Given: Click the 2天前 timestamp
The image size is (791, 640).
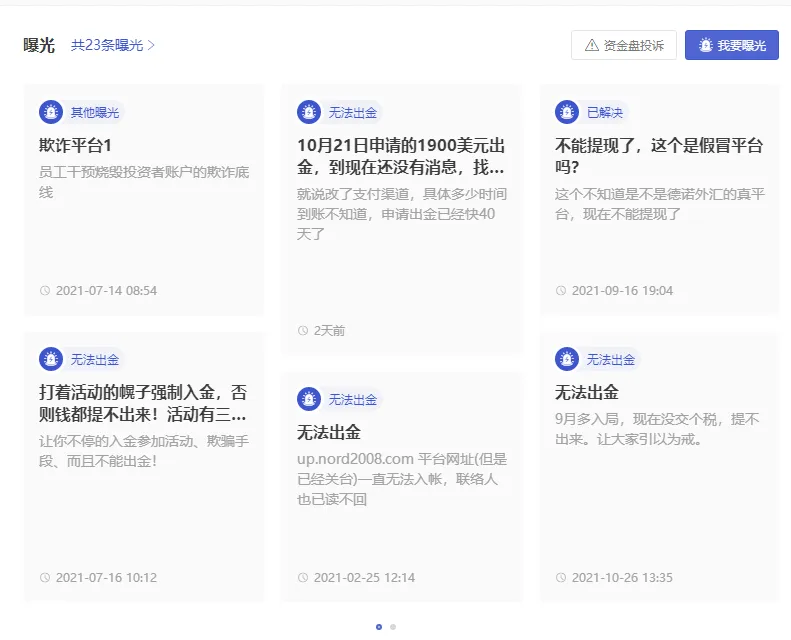Looking at the screenshot, I should tap(329, 331).
